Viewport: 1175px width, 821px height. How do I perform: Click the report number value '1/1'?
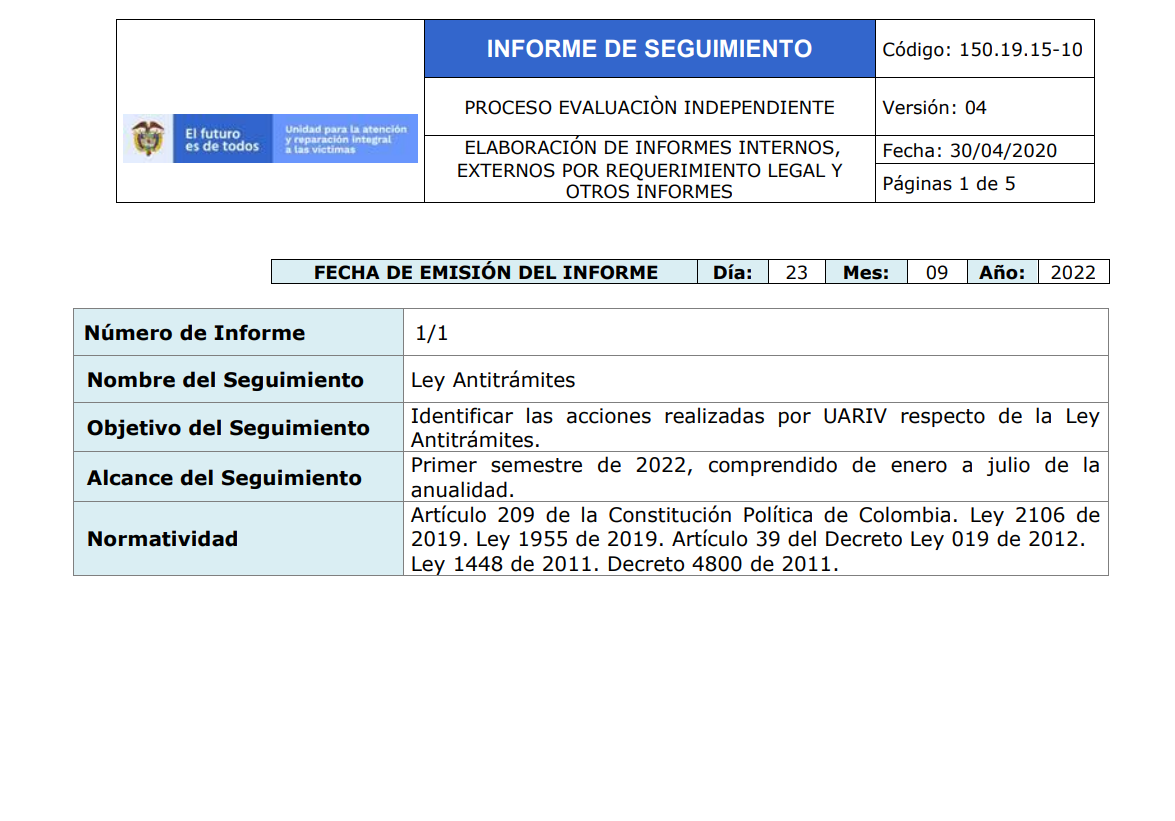(432, 333)
